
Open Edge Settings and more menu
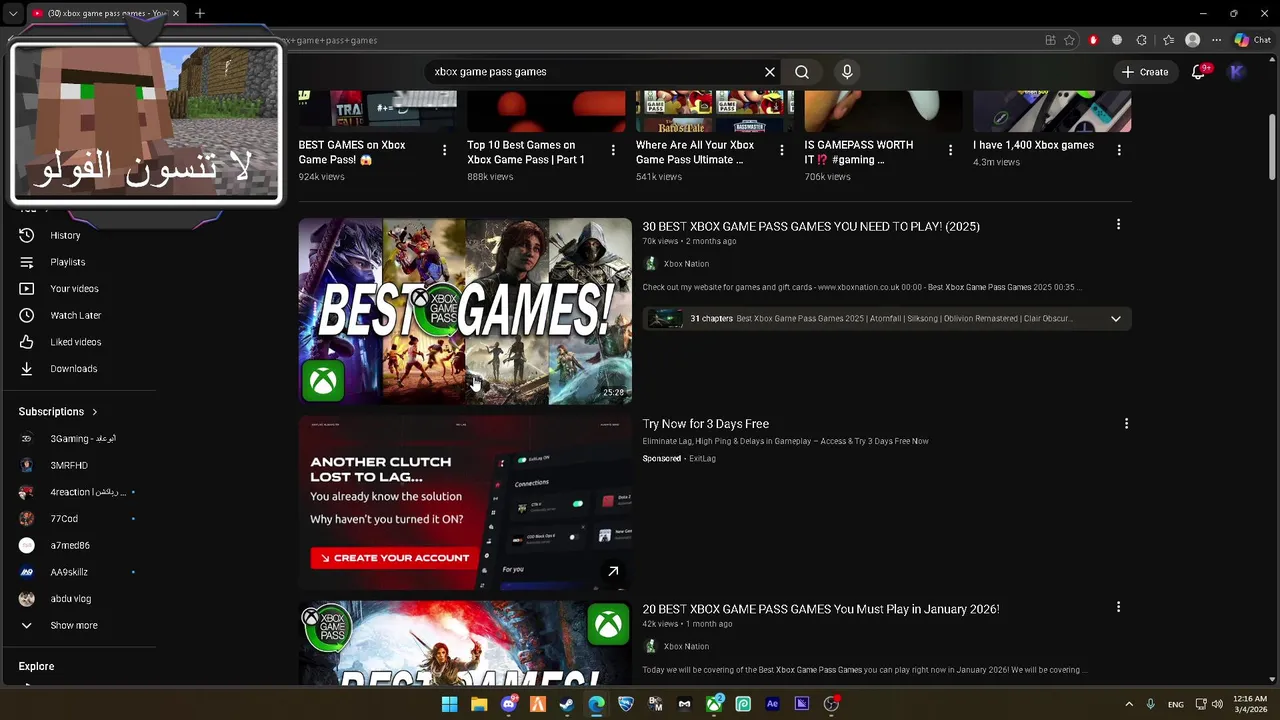coord(1216,40)
